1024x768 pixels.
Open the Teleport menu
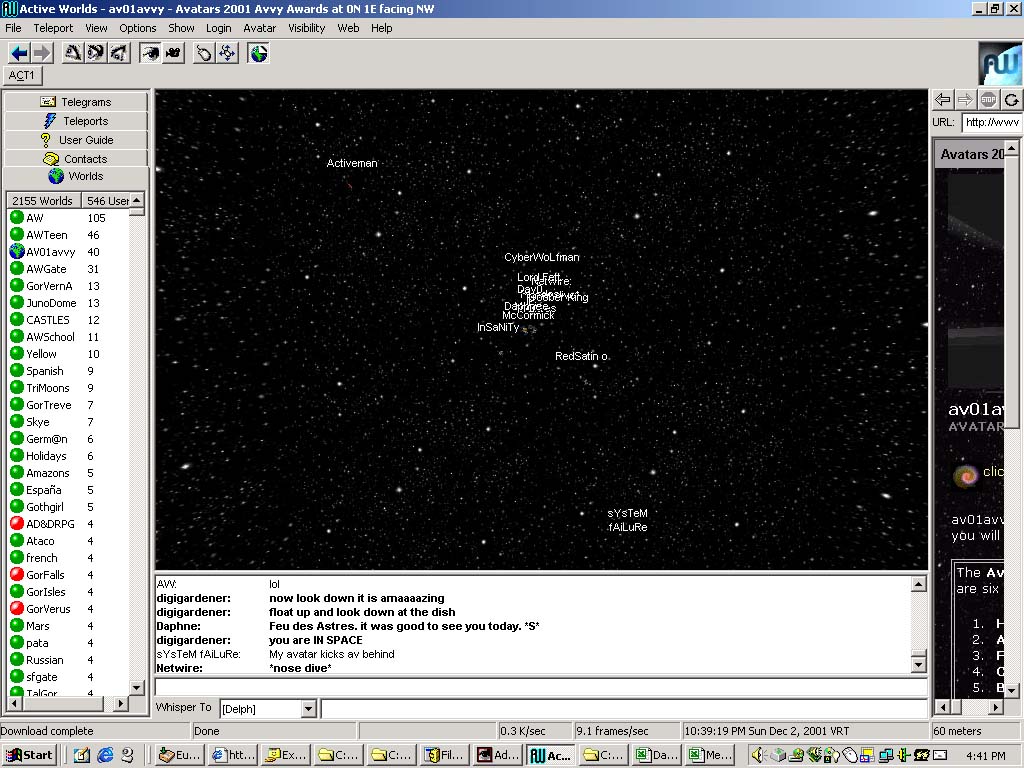pyautogui.click(x=53, y=28)
